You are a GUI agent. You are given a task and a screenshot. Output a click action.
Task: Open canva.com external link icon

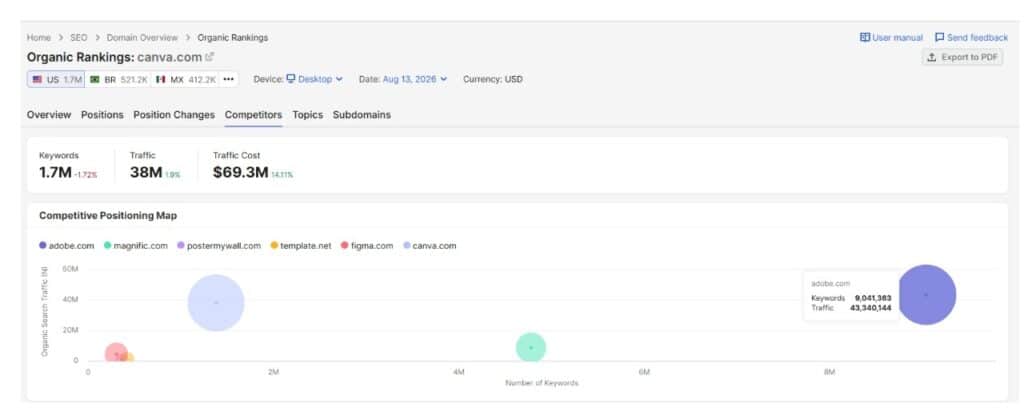coord(210,57)
